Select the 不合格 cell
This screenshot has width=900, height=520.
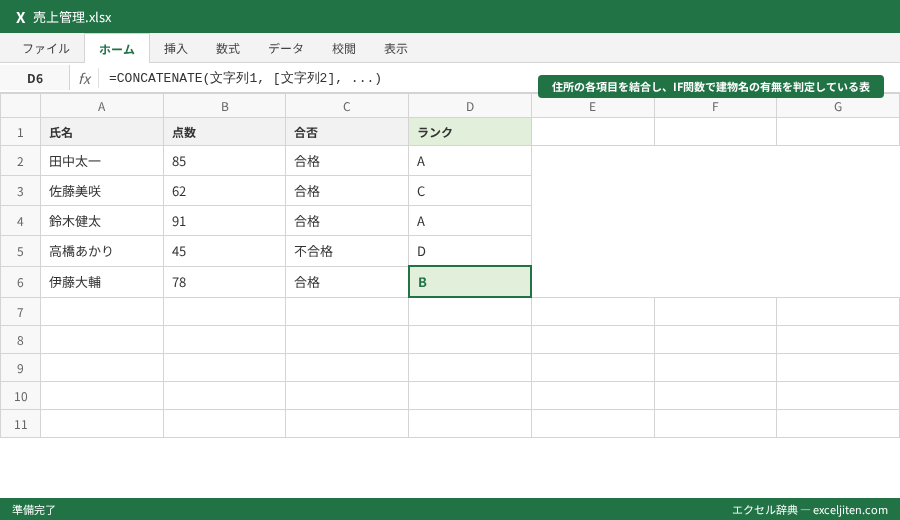347,251
